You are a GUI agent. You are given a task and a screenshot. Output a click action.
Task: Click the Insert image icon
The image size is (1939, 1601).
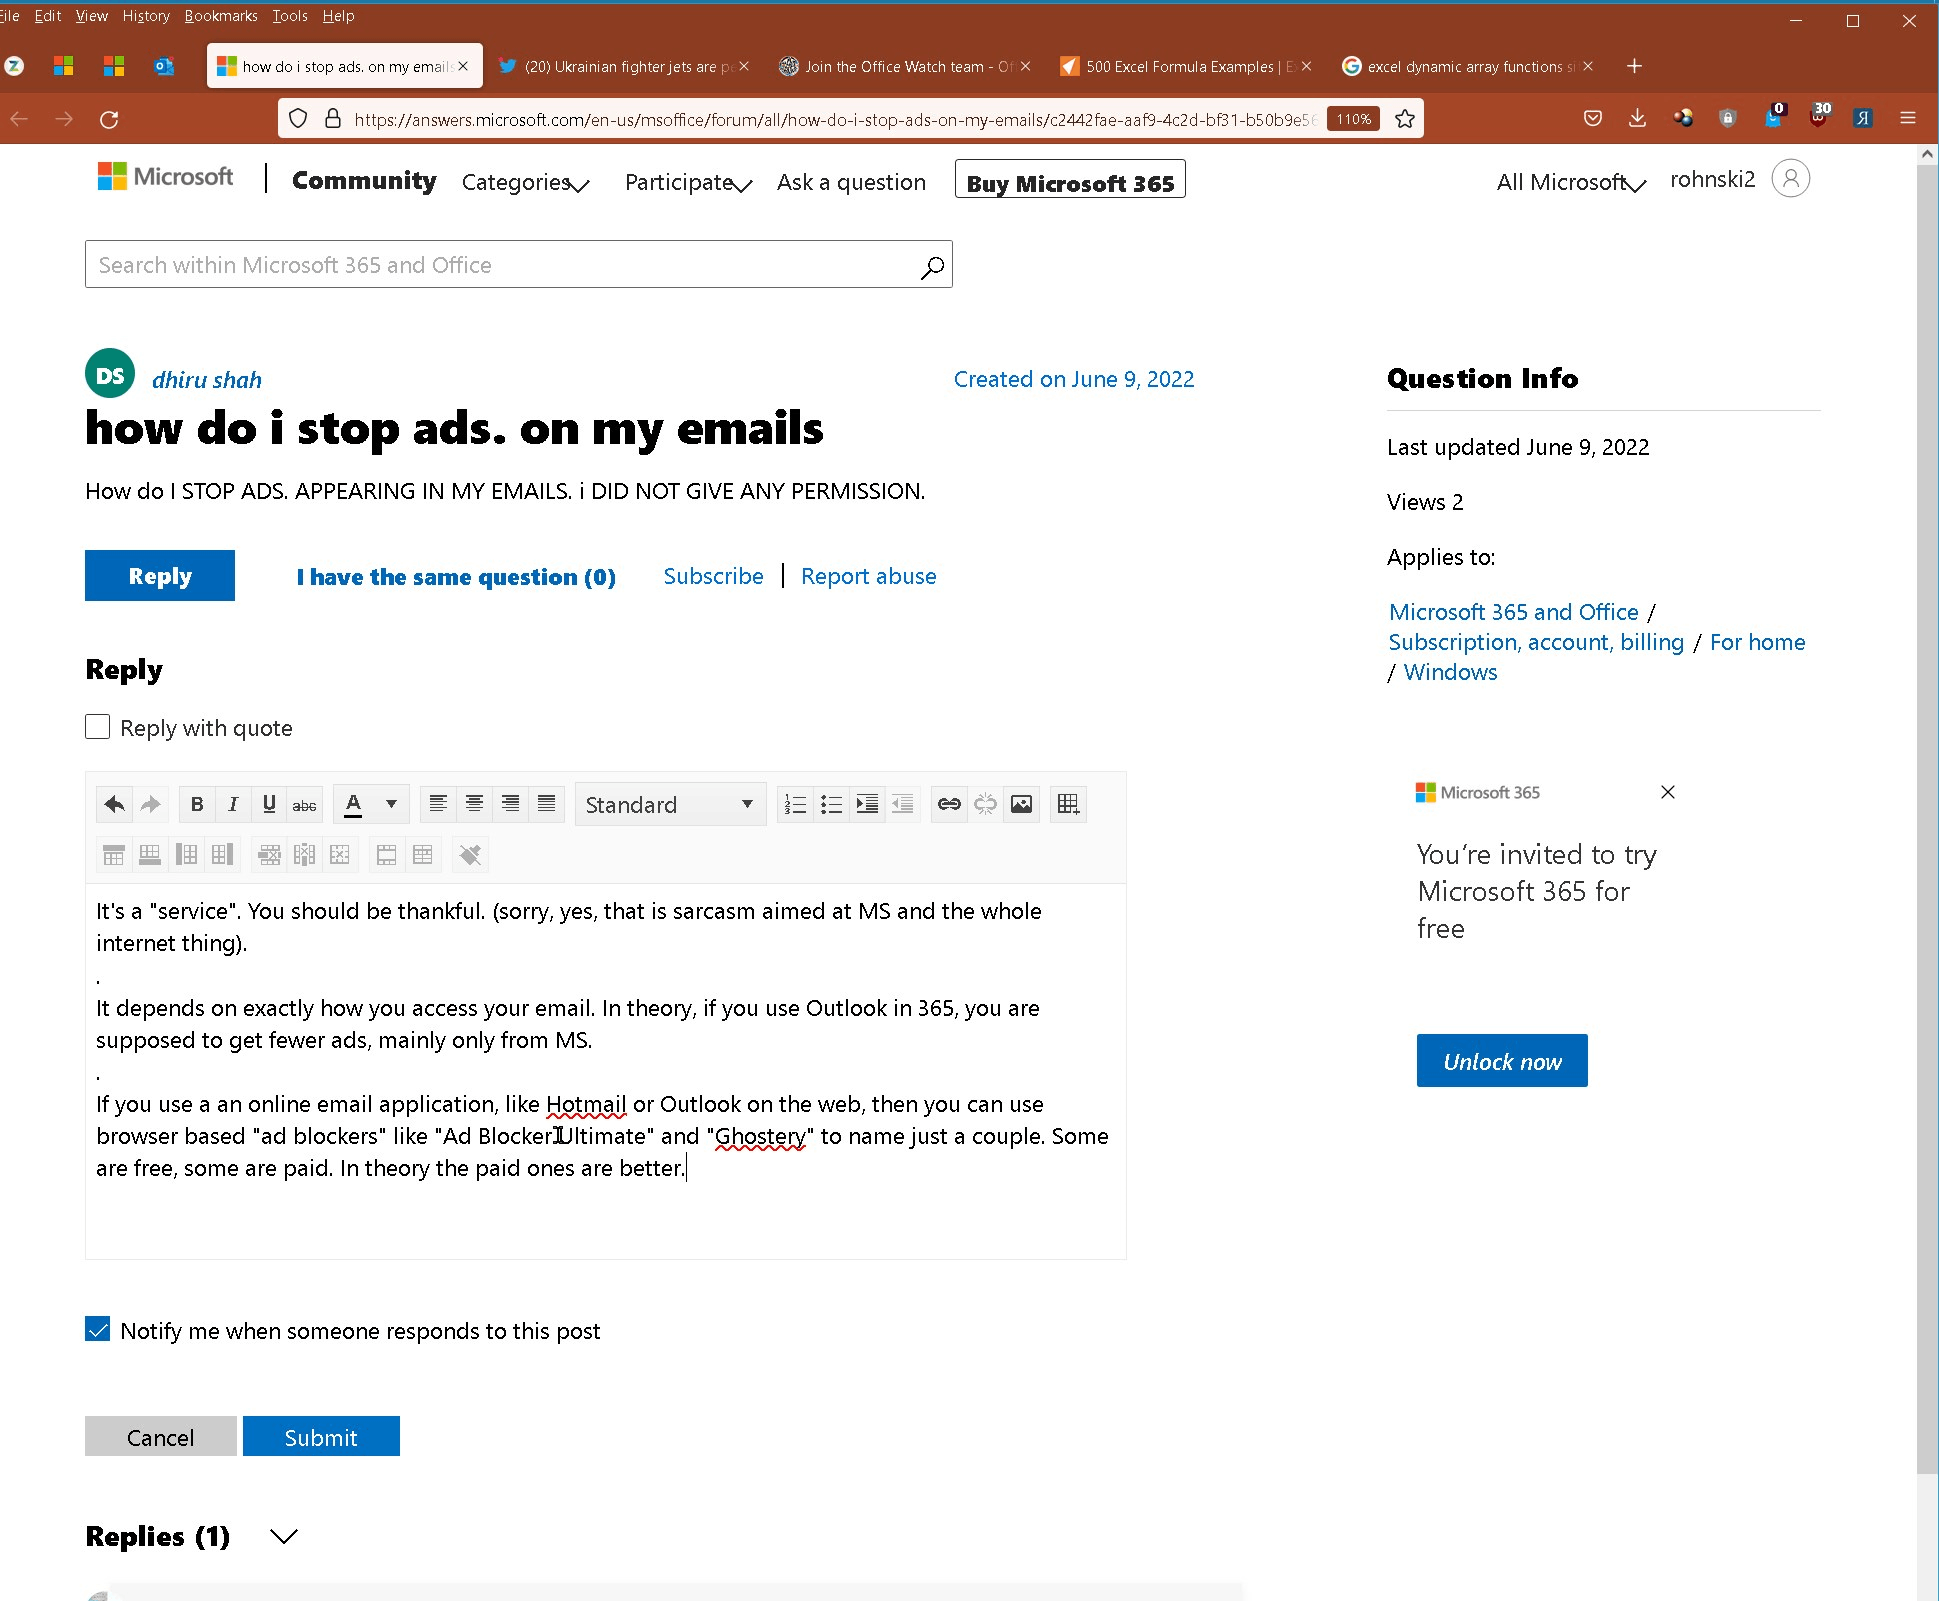point(1021,804)
